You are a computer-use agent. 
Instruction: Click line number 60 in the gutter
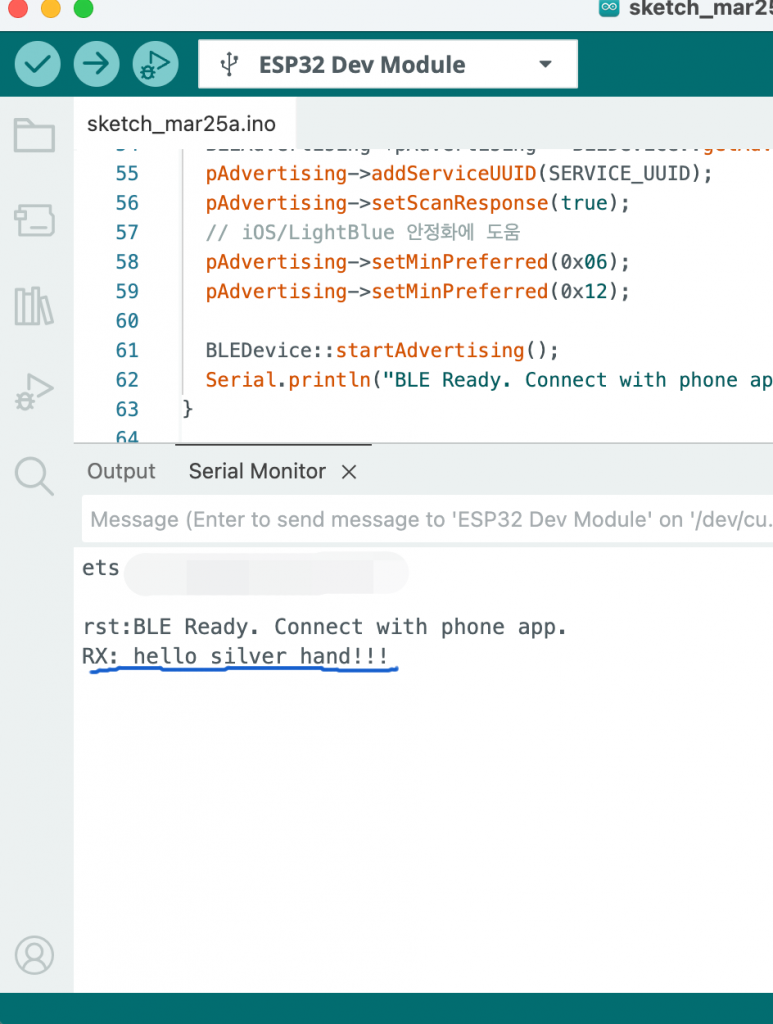[127, 321]
